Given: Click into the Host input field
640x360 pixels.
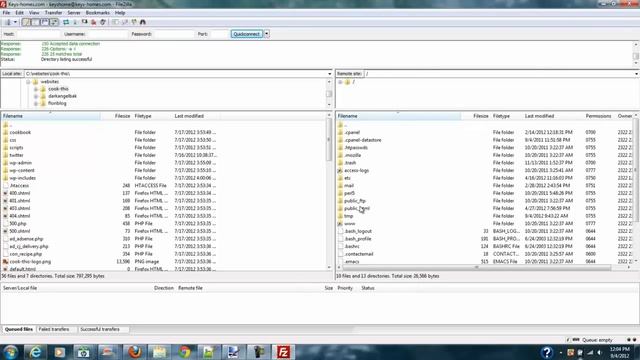Looking at the screenshot, I should (x=38, y=34).
